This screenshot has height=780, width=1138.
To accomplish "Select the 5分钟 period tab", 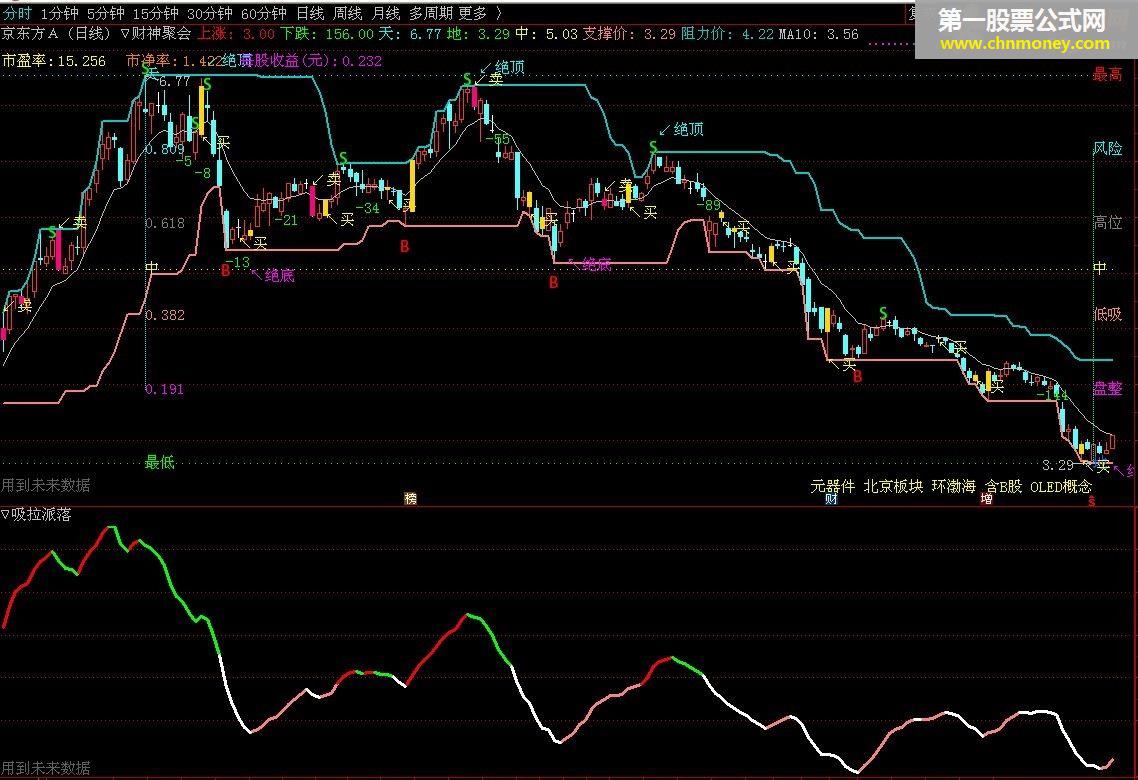I will (105, 13).
